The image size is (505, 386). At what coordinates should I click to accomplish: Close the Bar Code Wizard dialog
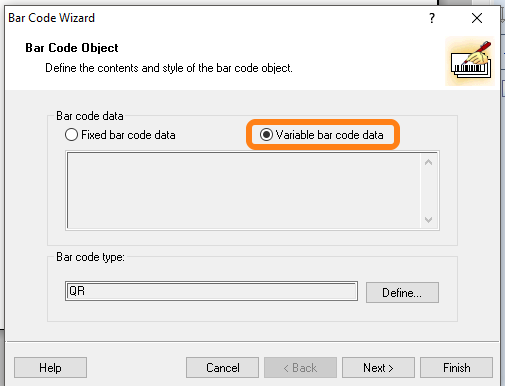click(477, 18)
